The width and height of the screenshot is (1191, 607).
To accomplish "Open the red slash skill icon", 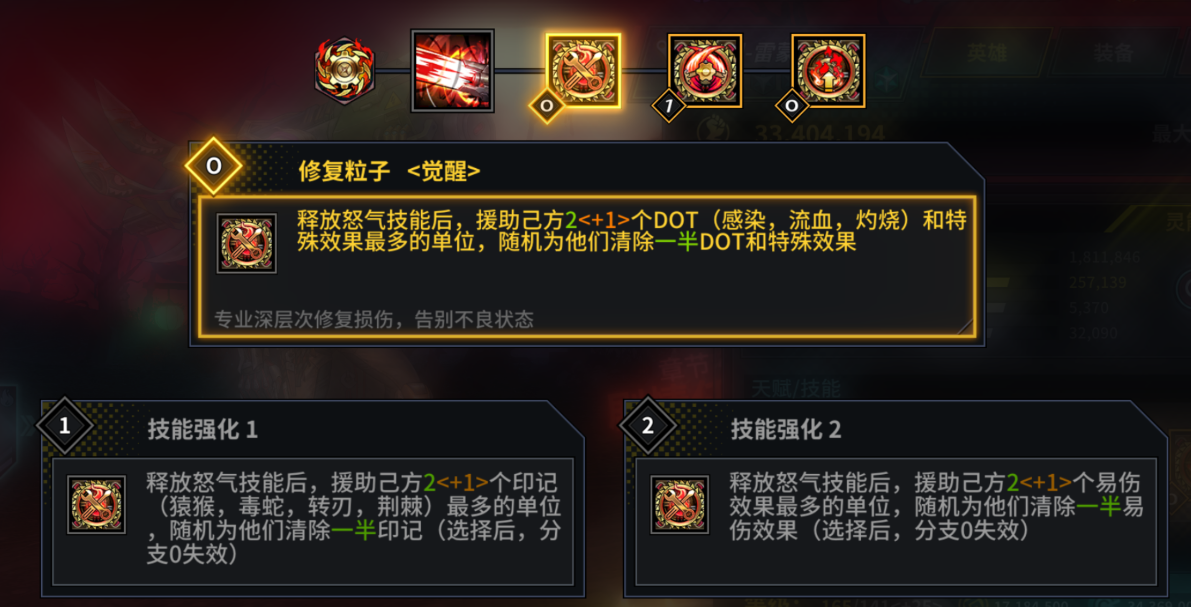I will click(453, 71).
